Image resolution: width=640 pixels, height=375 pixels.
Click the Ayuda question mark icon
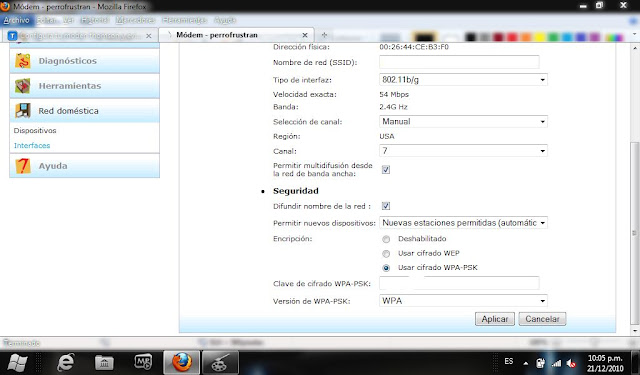coord(23,166)
